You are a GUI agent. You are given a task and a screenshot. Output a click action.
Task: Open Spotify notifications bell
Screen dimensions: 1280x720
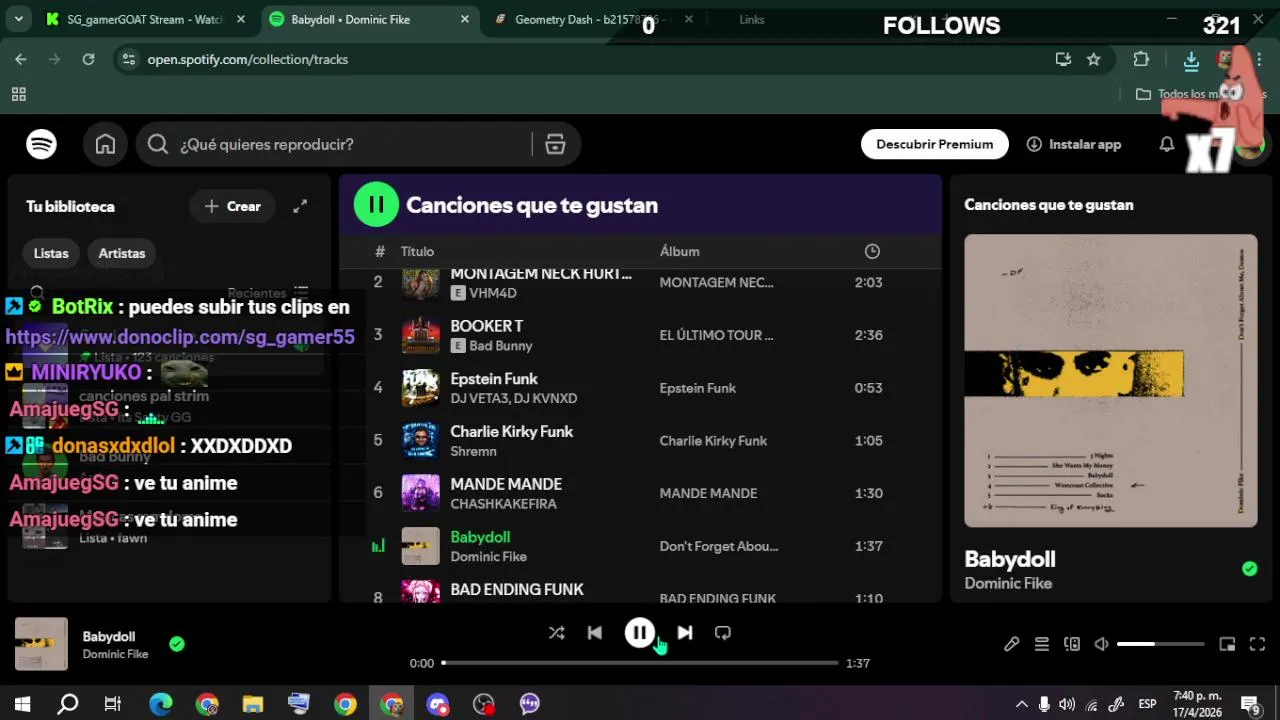1166,144
